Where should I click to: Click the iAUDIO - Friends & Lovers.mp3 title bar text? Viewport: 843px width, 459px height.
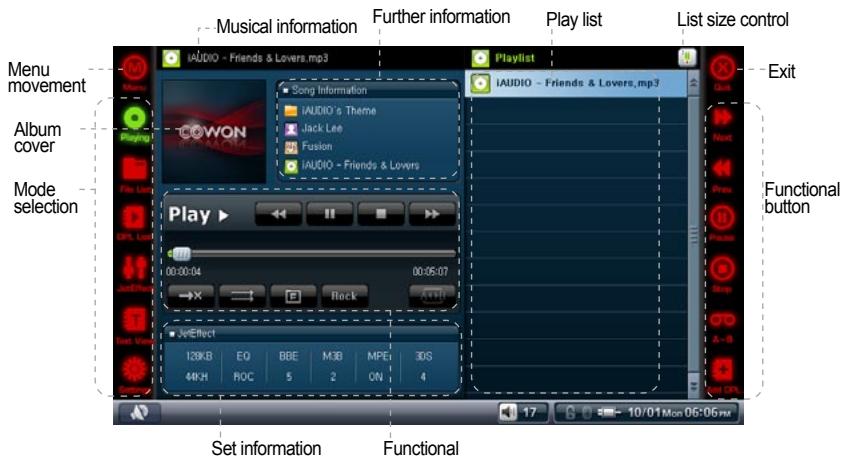[257, 58]
